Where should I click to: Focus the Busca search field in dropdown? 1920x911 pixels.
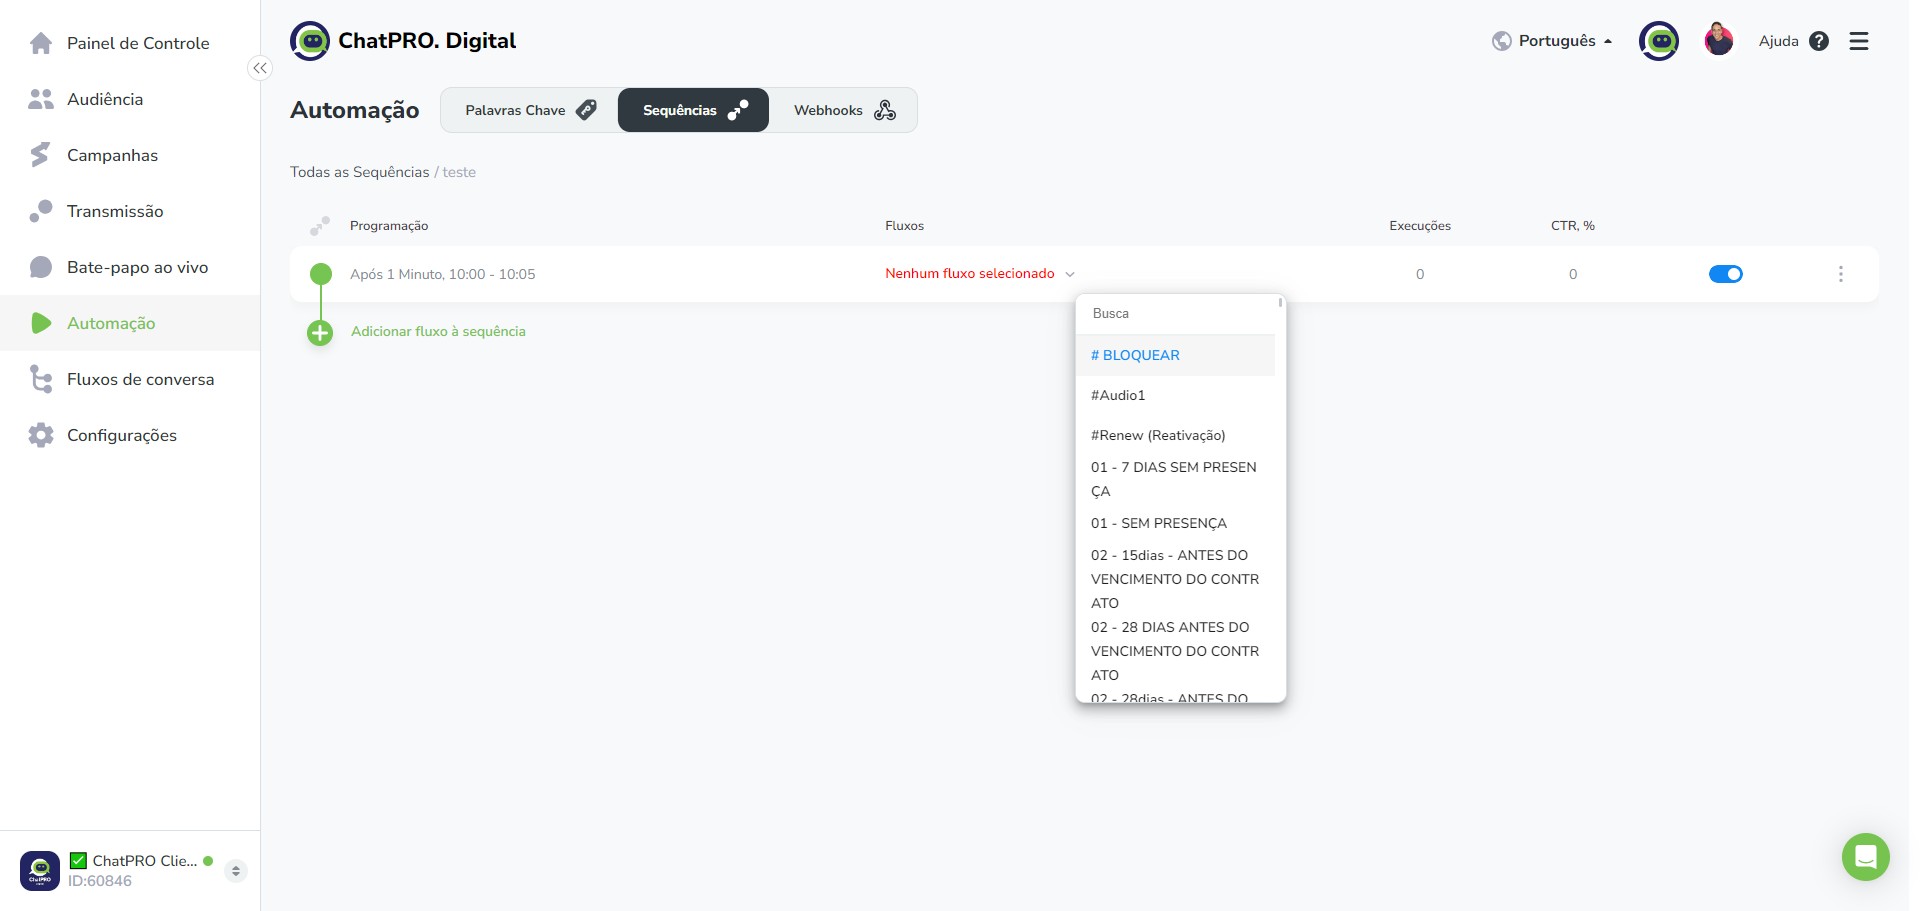[1175, 313]
